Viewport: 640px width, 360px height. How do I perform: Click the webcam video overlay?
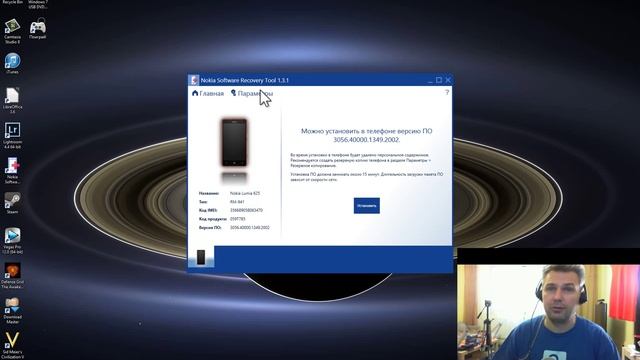(548, 312)
